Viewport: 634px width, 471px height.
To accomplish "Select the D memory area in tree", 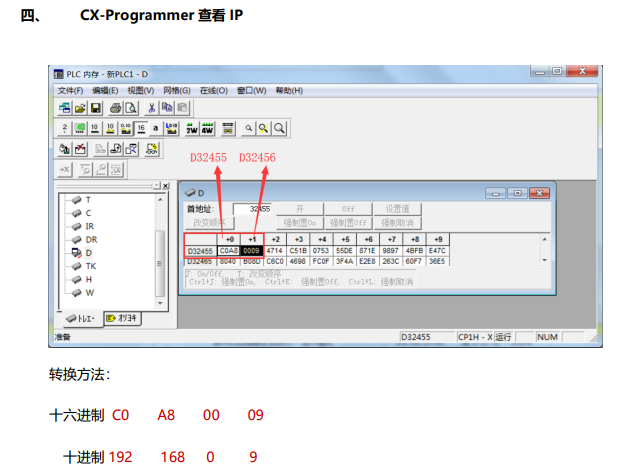I will (x=89, y=253).
